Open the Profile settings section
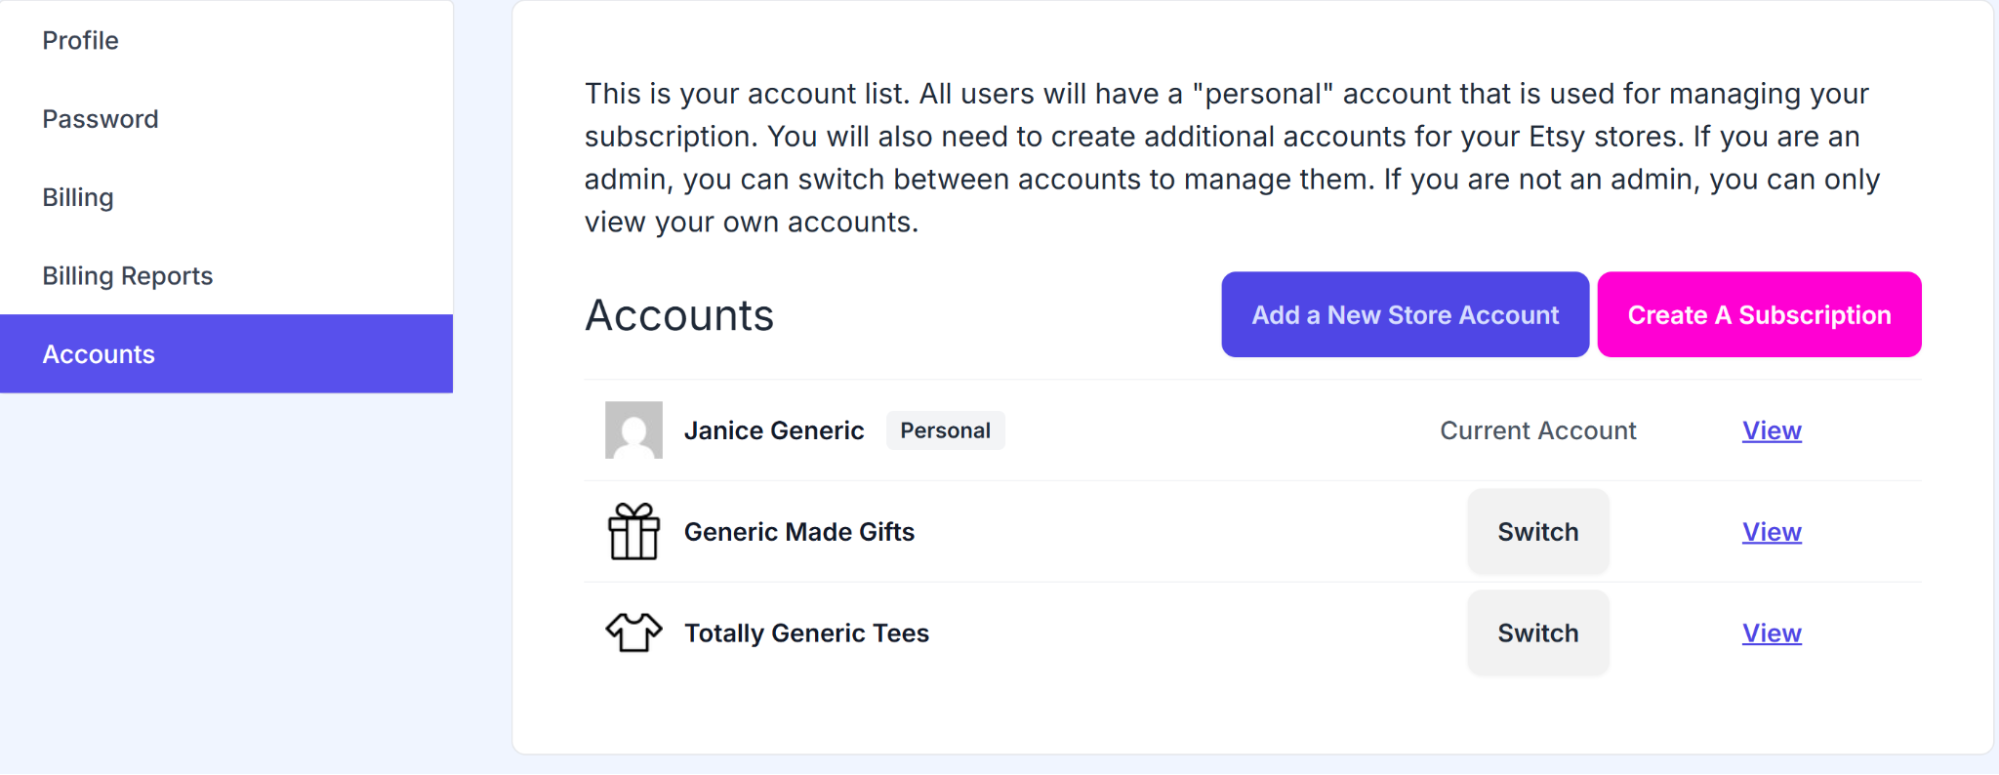This screenshot has width=1999, height=775. coord(80,40)
